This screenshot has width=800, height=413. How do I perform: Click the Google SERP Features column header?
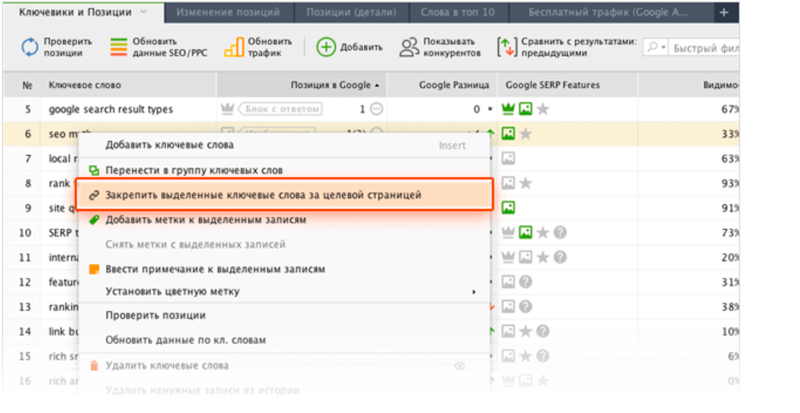pos(567,85)
